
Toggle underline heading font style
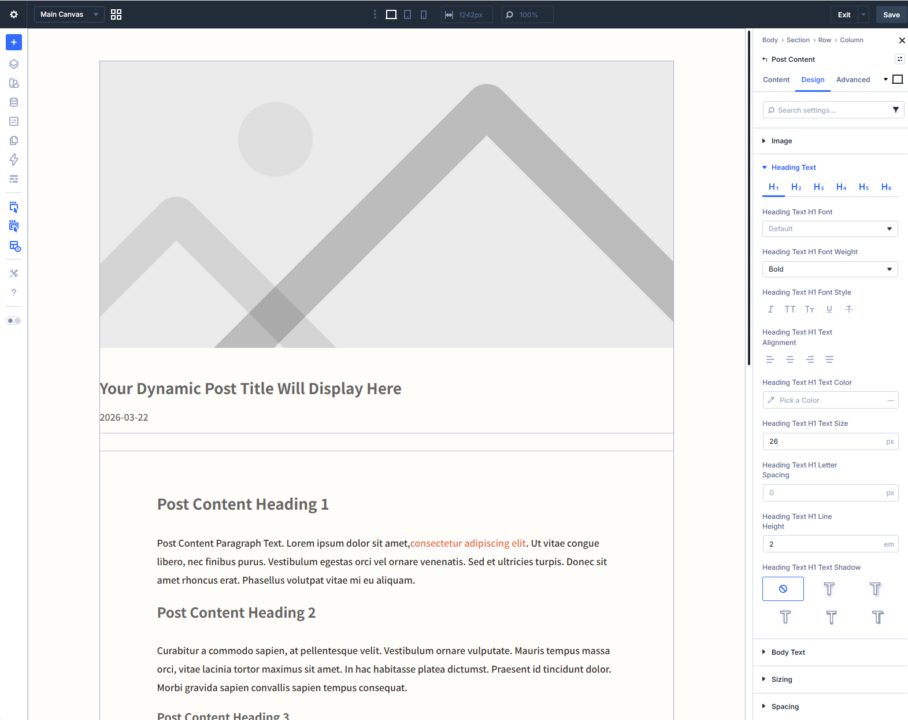pyautogui.click(x=829, y=309)
